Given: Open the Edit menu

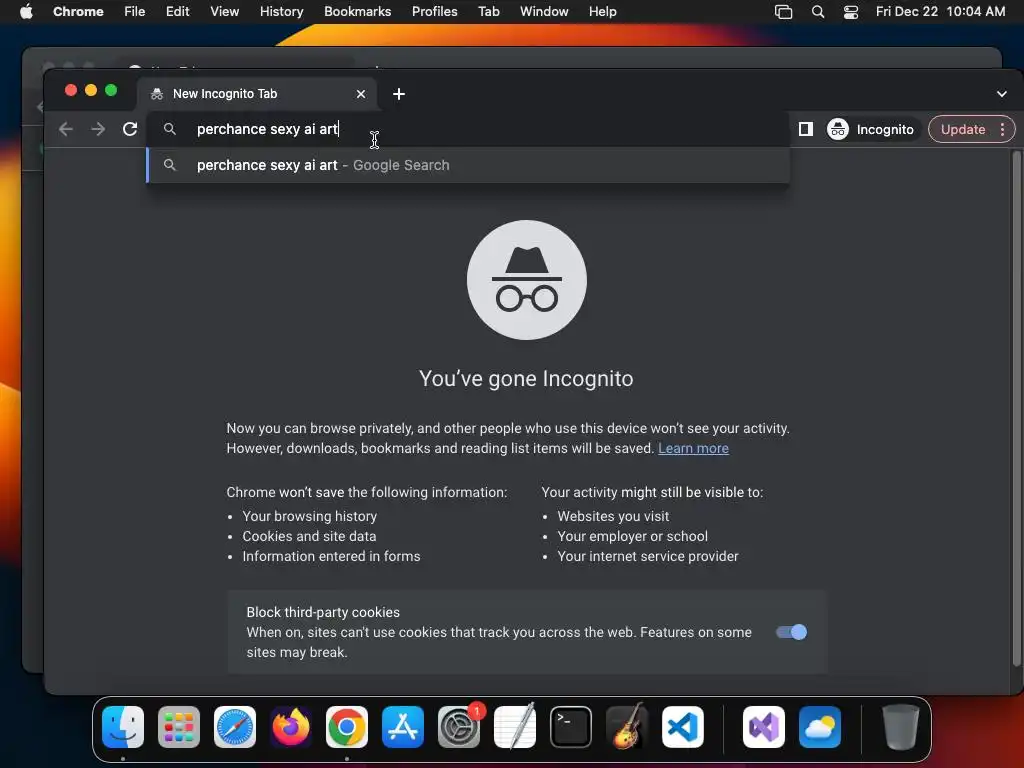Looking at the screenshot, I should pos(178,12).
